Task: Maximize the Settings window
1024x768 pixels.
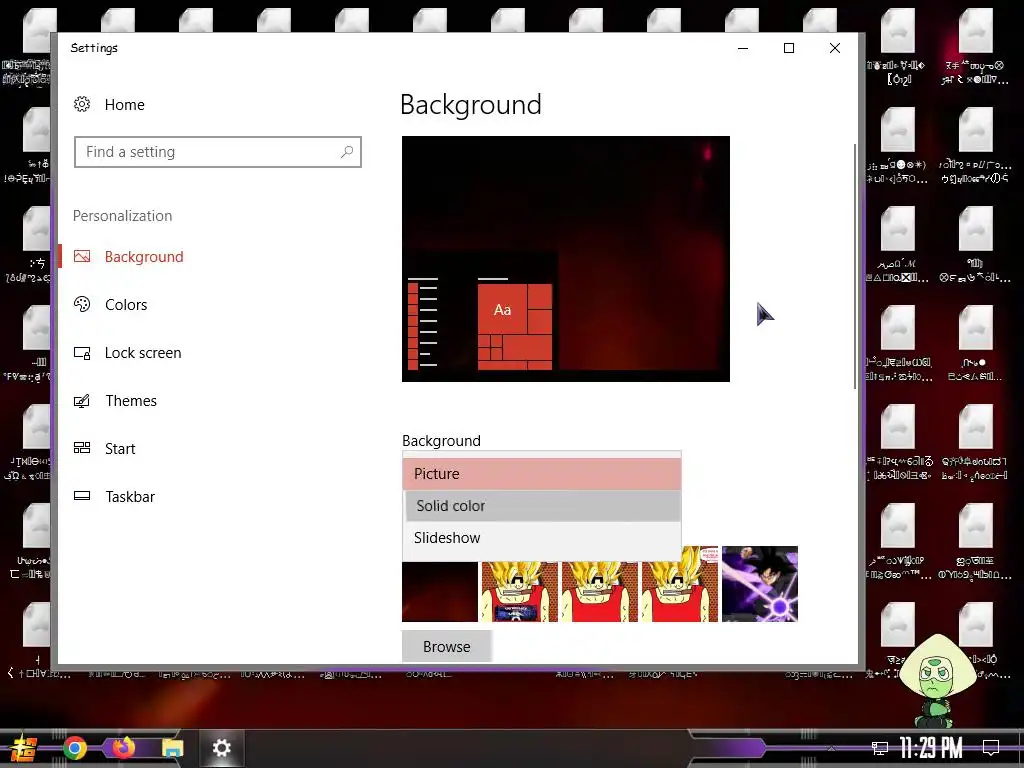Action: pyautogui.click(x=789, y=48)
